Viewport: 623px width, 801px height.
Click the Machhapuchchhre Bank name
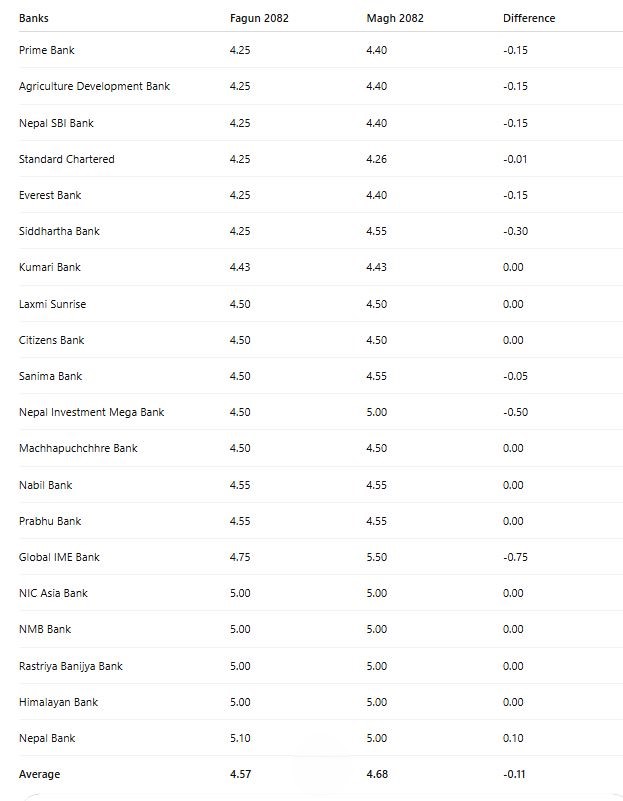point(78,448)
